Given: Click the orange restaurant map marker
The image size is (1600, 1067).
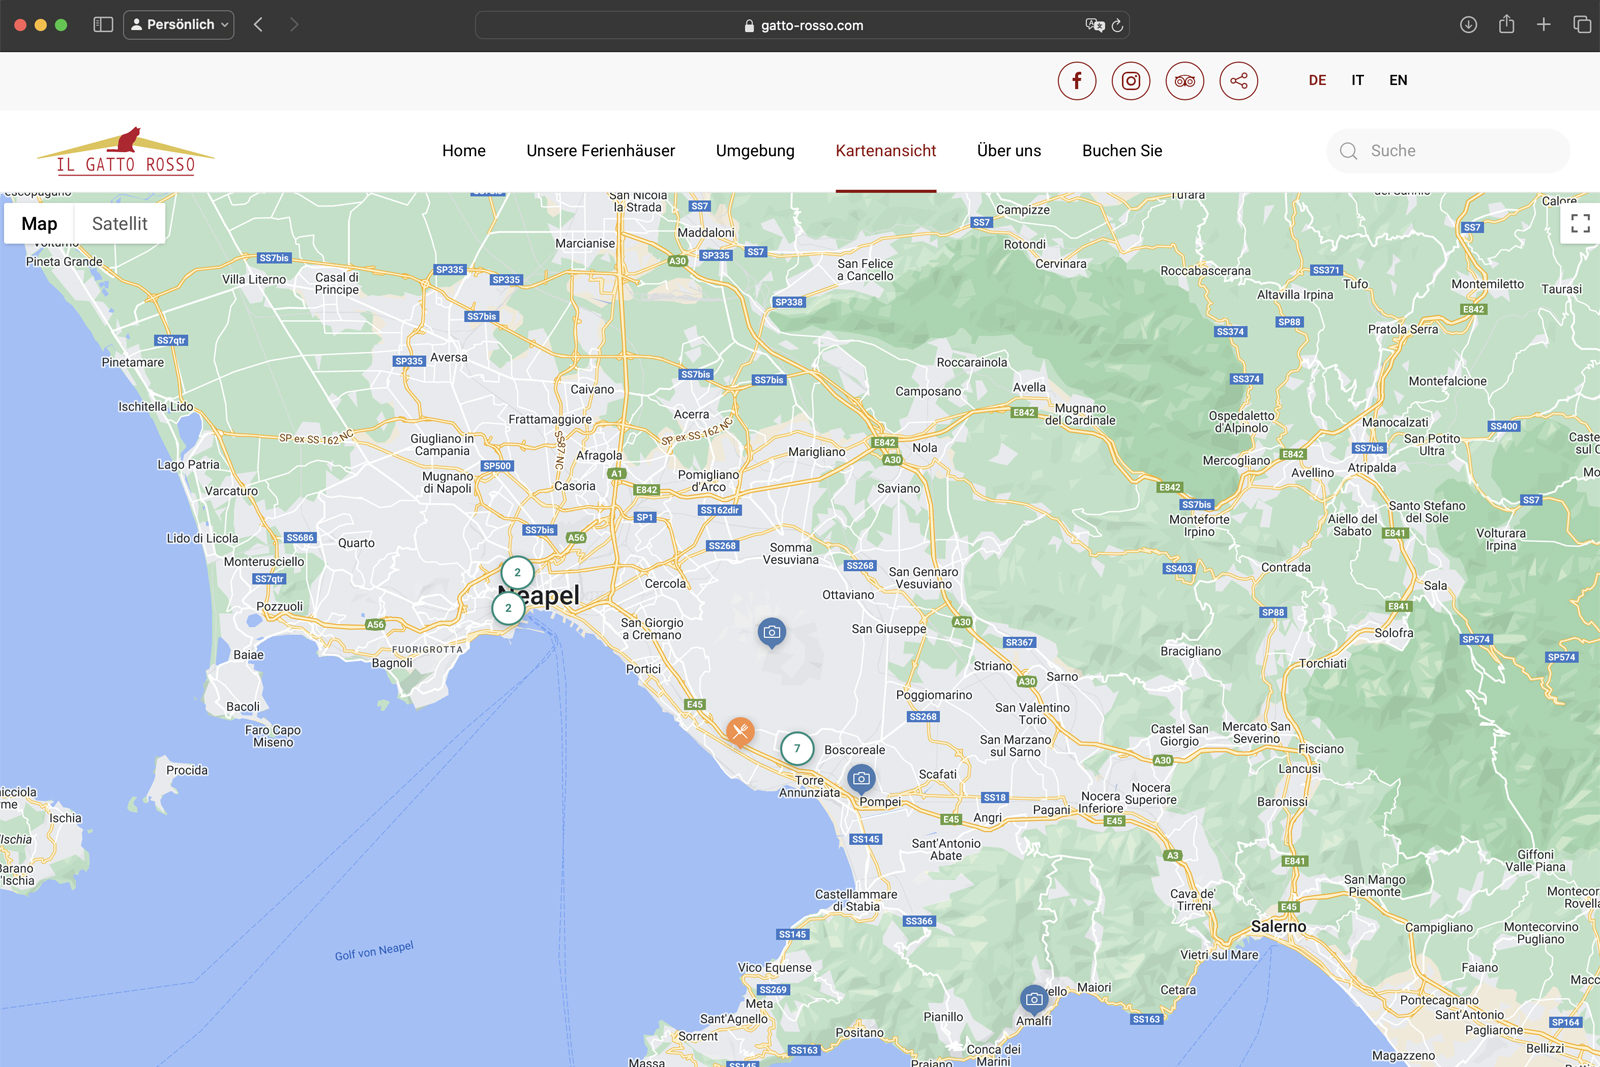Looking at the screenshot, I should click(740, 731).
